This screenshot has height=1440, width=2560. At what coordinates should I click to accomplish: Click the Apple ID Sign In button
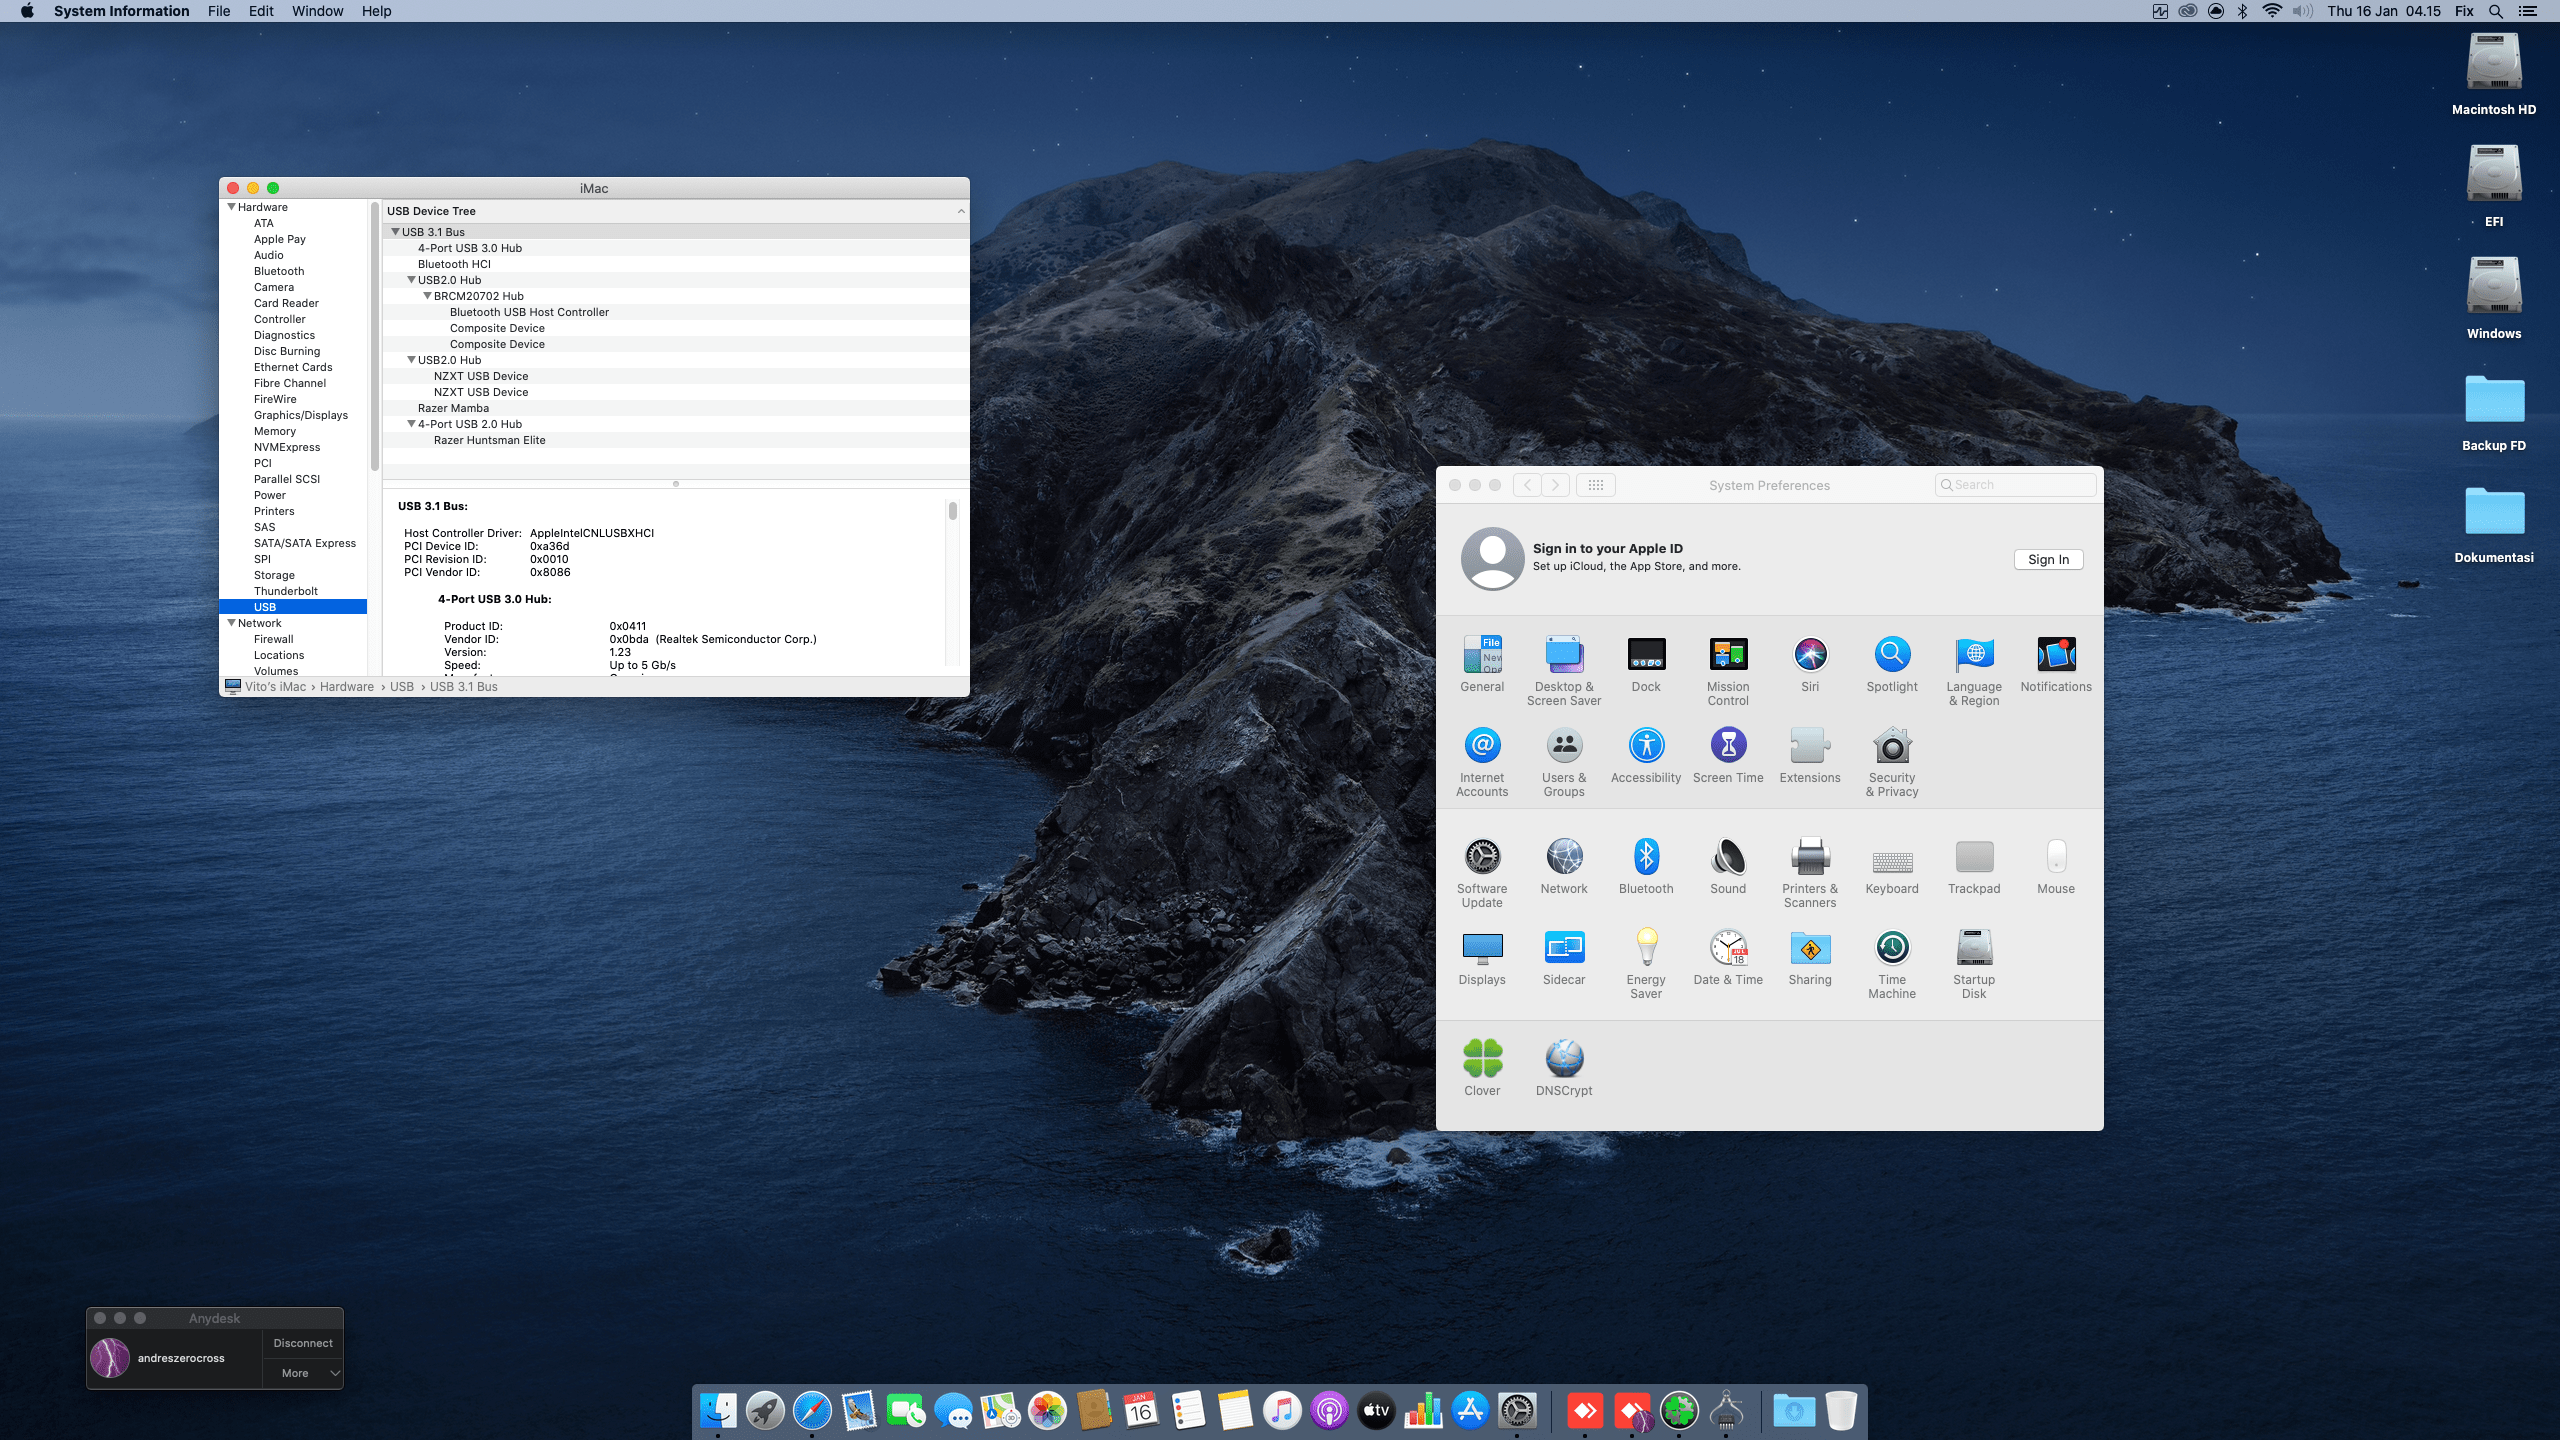pyautogui.click(x=2047, y=560)
